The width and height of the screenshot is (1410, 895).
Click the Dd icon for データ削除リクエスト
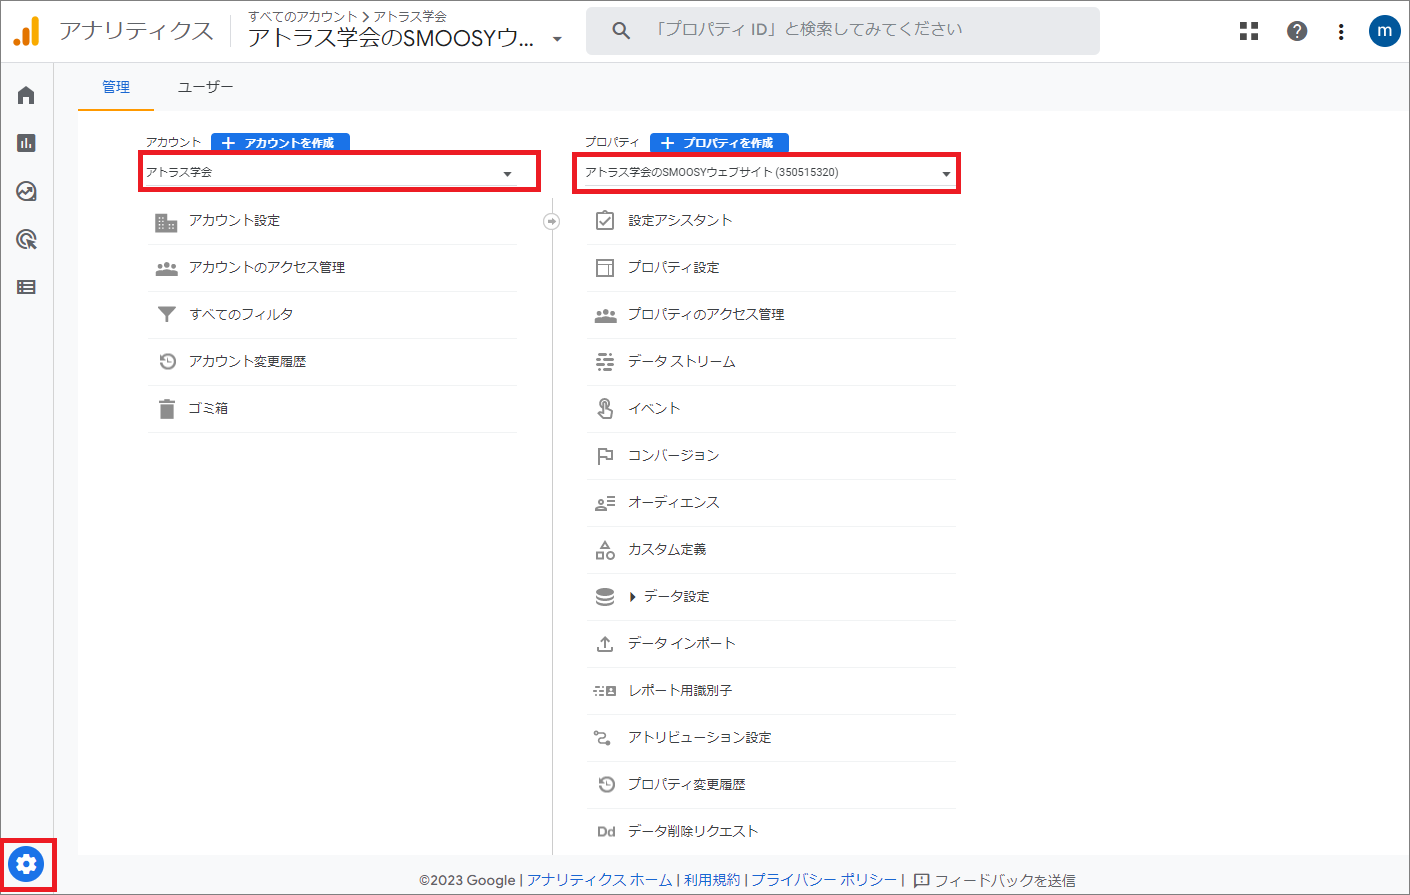[606, 832]
